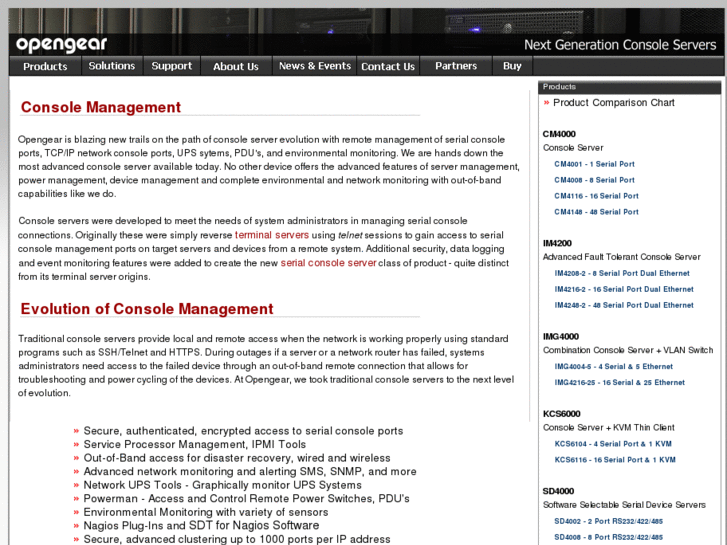The width and height of the screenshot is (727, 545).
Task: Open SD4008 - 8 Port RS232/422/485
Action: pos(608,538)
